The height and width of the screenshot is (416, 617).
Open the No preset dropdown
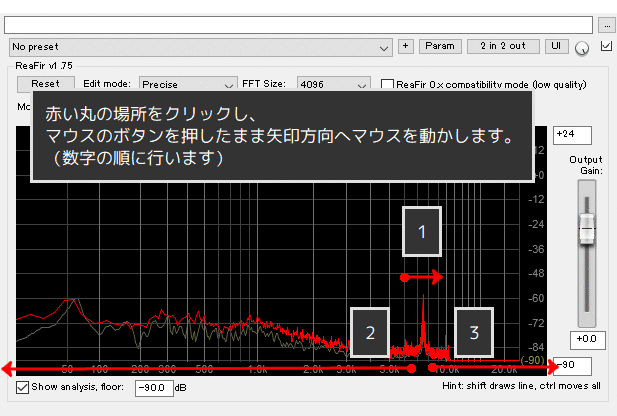pos(200,47)
